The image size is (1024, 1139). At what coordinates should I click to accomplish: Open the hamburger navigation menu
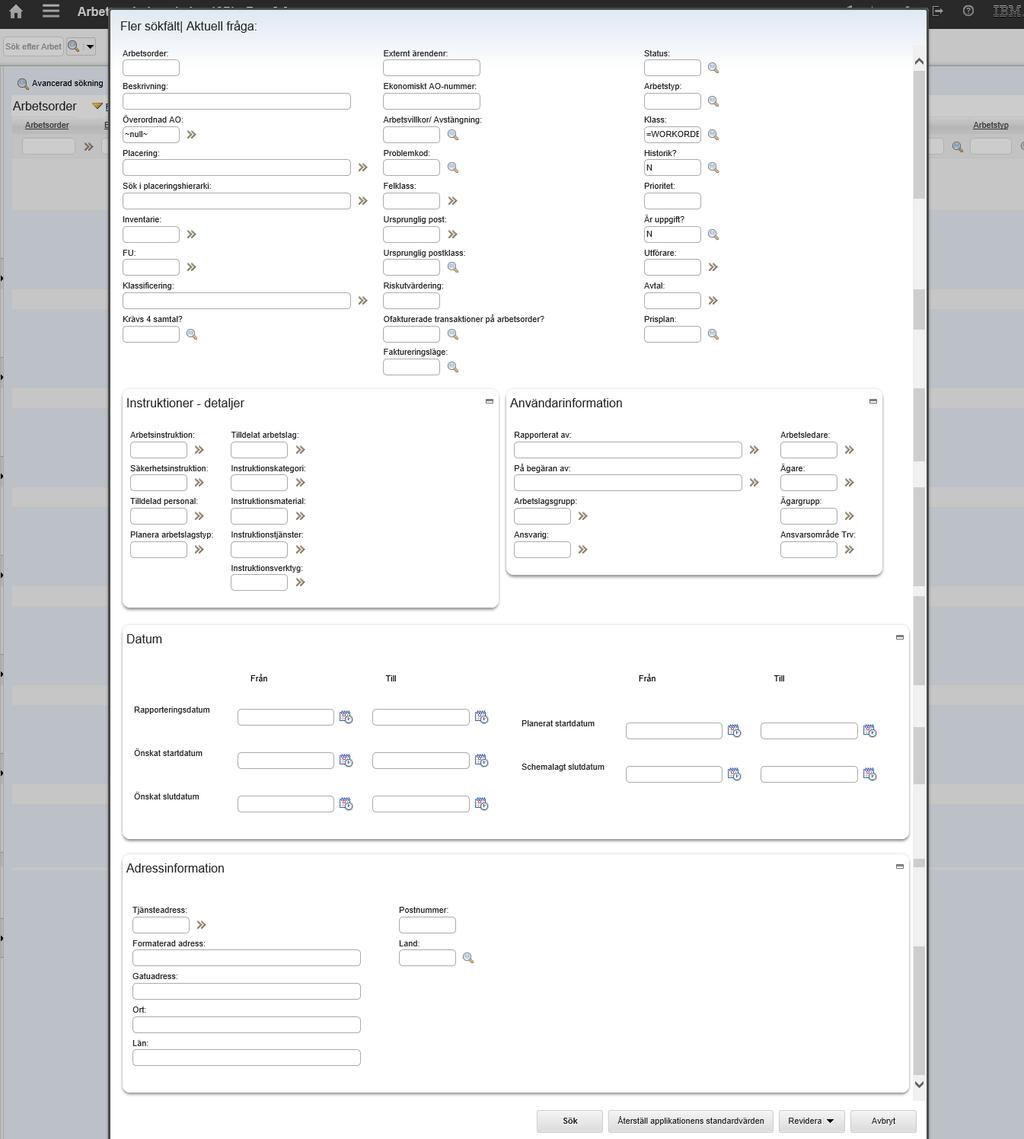(51, 11)
